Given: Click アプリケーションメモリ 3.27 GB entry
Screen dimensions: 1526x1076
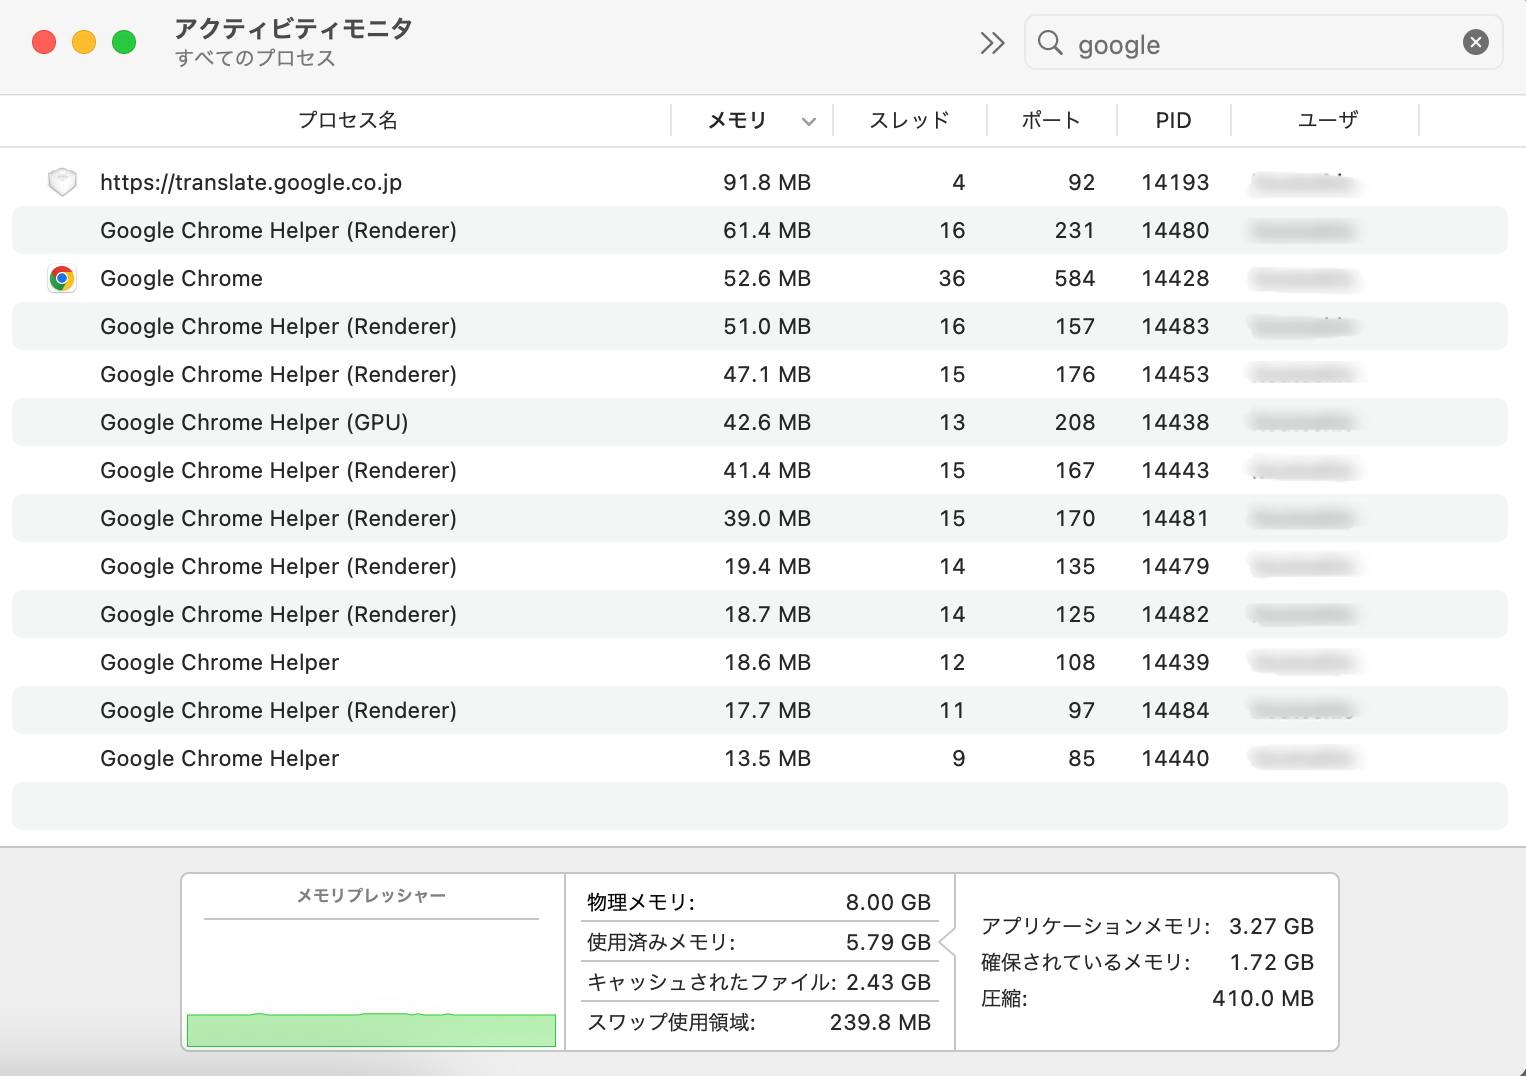Looking at the screenshot, I should tap(1147, 926).
